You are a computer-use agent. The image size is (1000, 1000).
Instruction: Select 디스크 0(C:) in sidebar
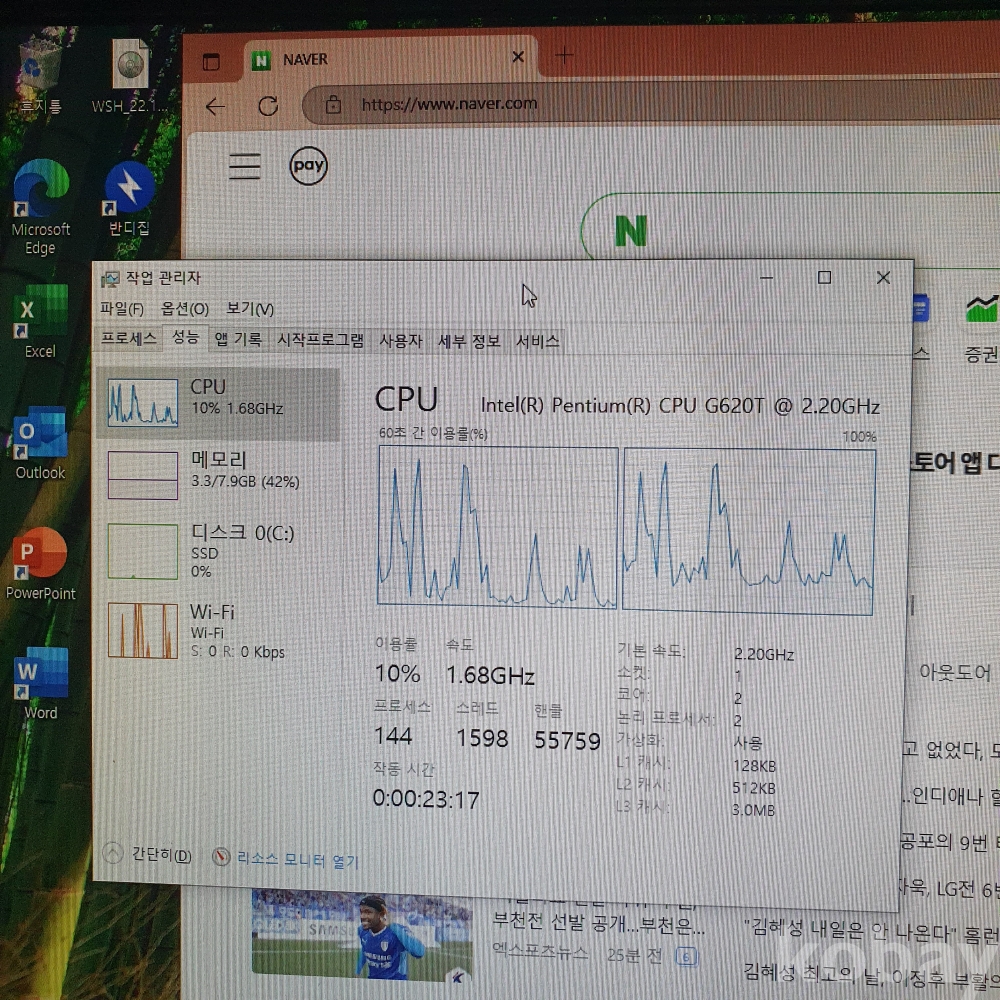[x=217, y=550]
